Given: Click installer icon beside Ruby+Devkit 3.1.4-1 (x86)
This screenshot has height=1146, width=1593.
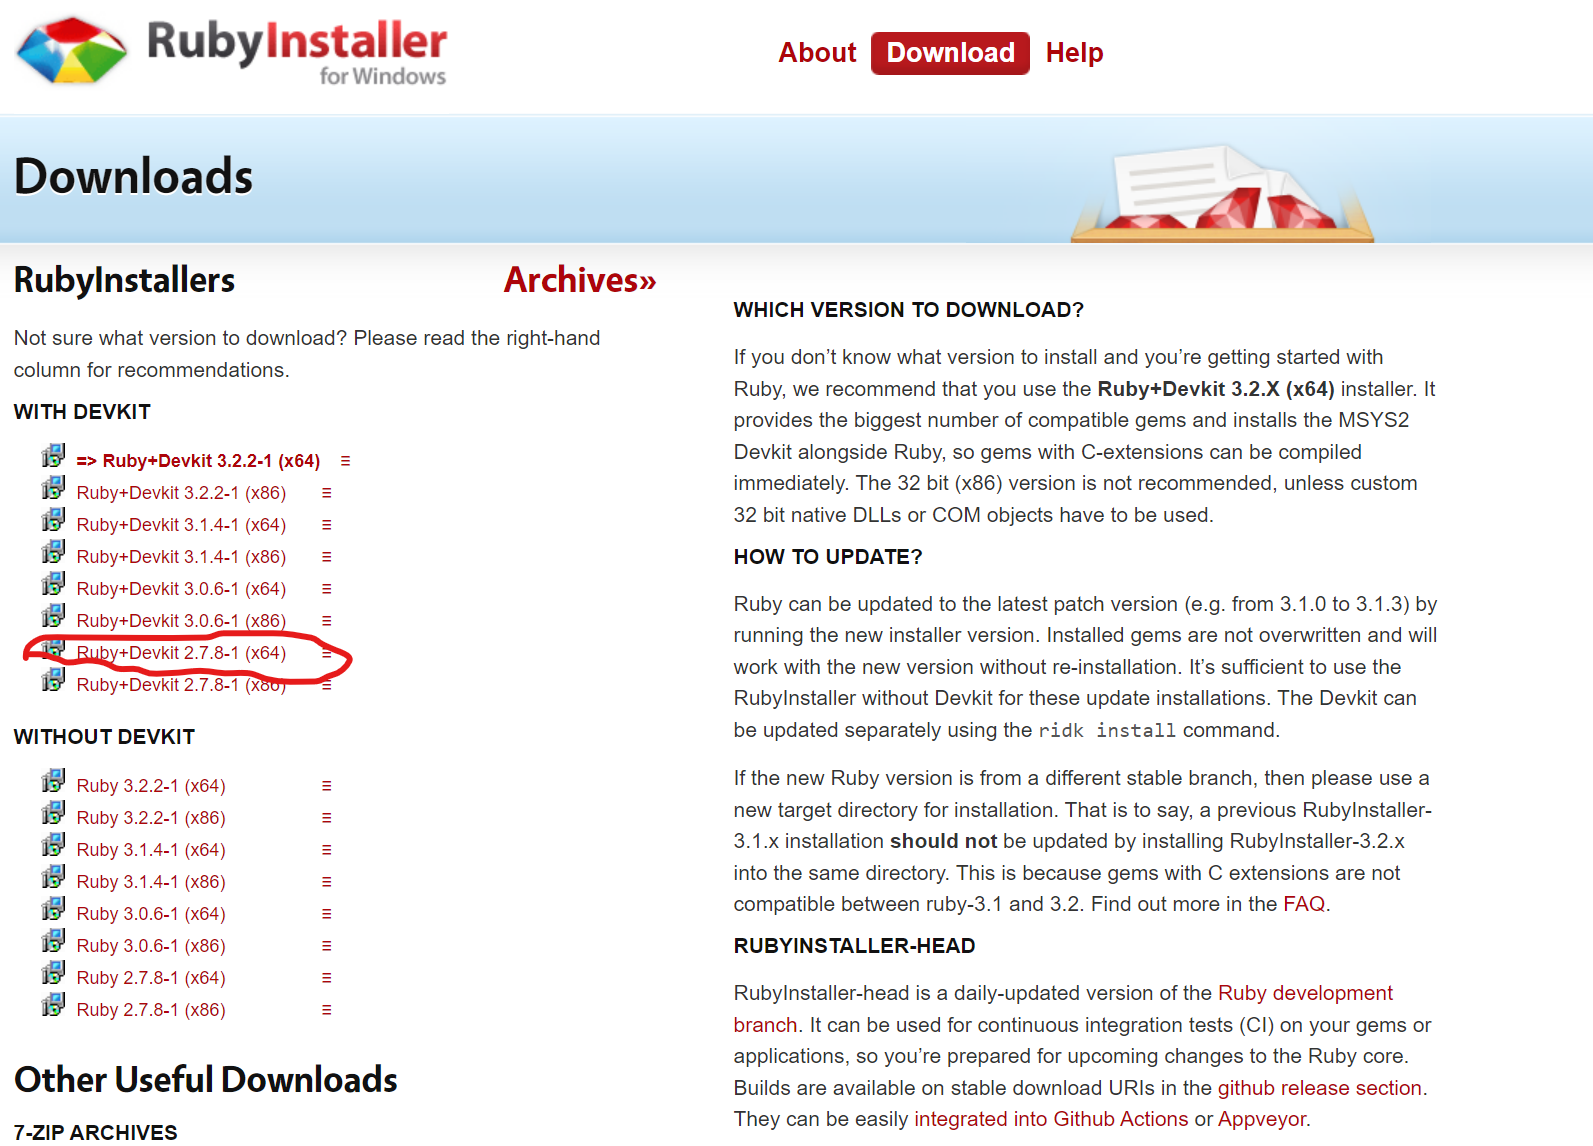Looking at the screenshot, I should tap(53, 553).
